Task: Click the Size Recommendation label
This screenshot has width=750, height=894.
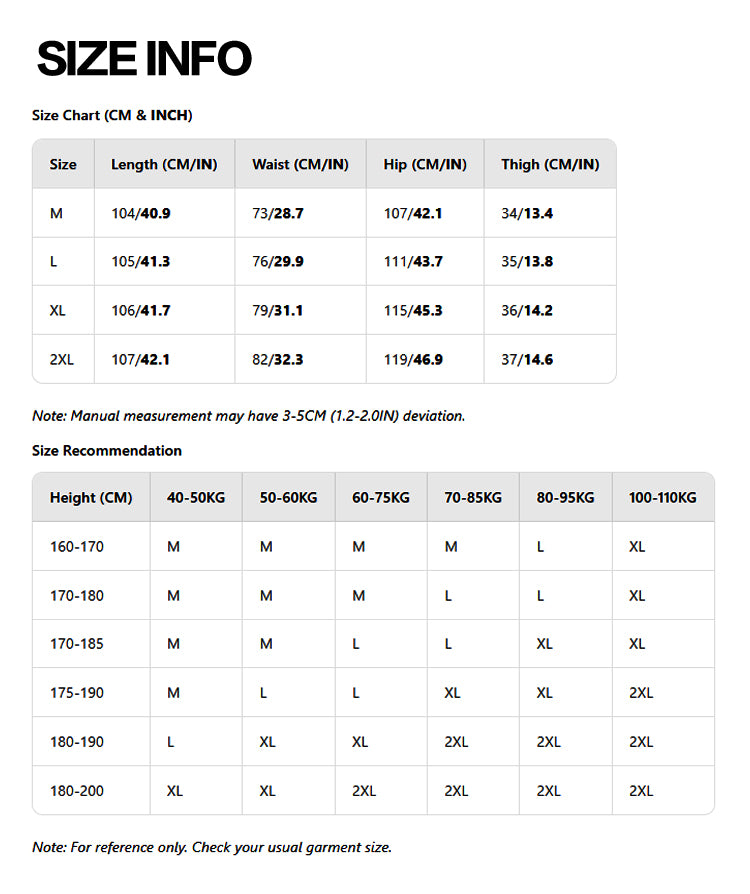Action: tap(107, 450)
